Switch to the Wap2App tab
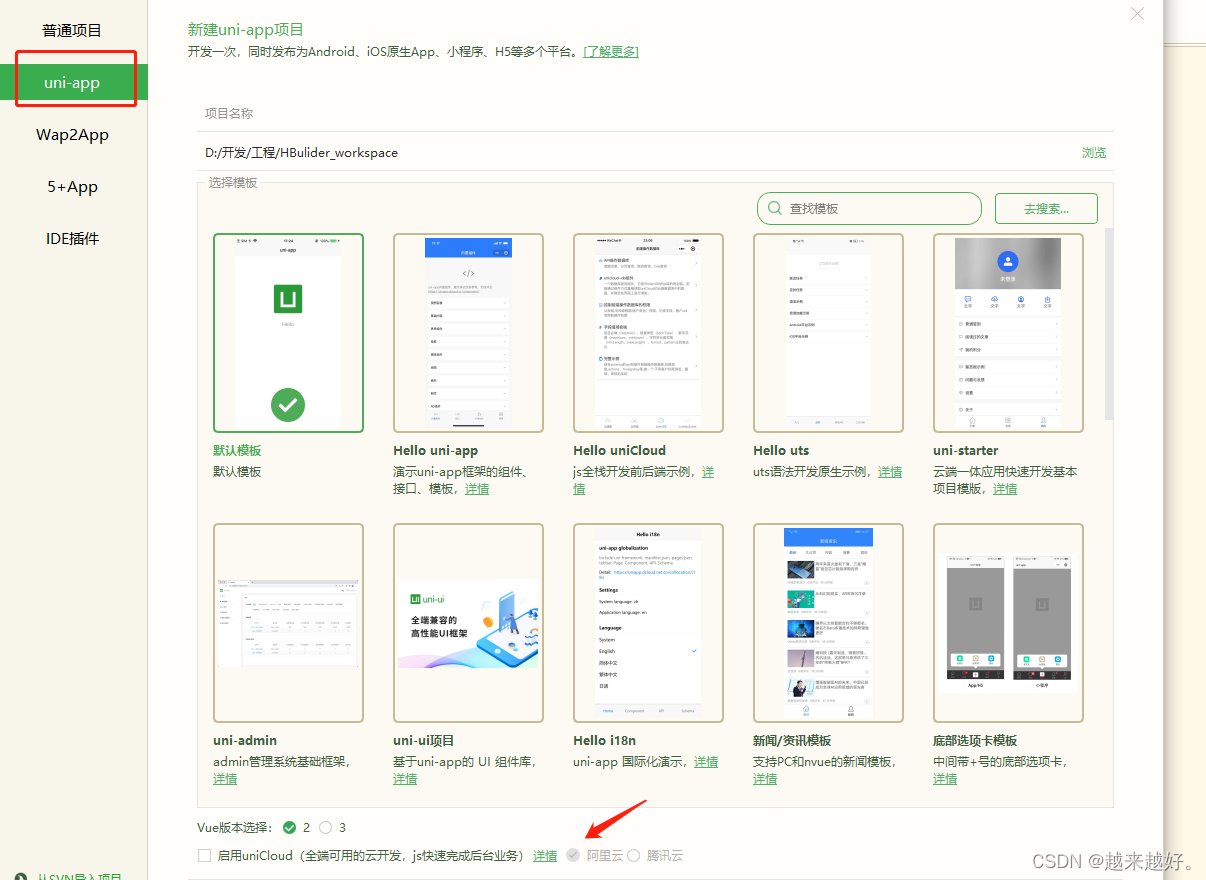The width and height of the screenshot is (1206, 880). click(x=72, y=134)
